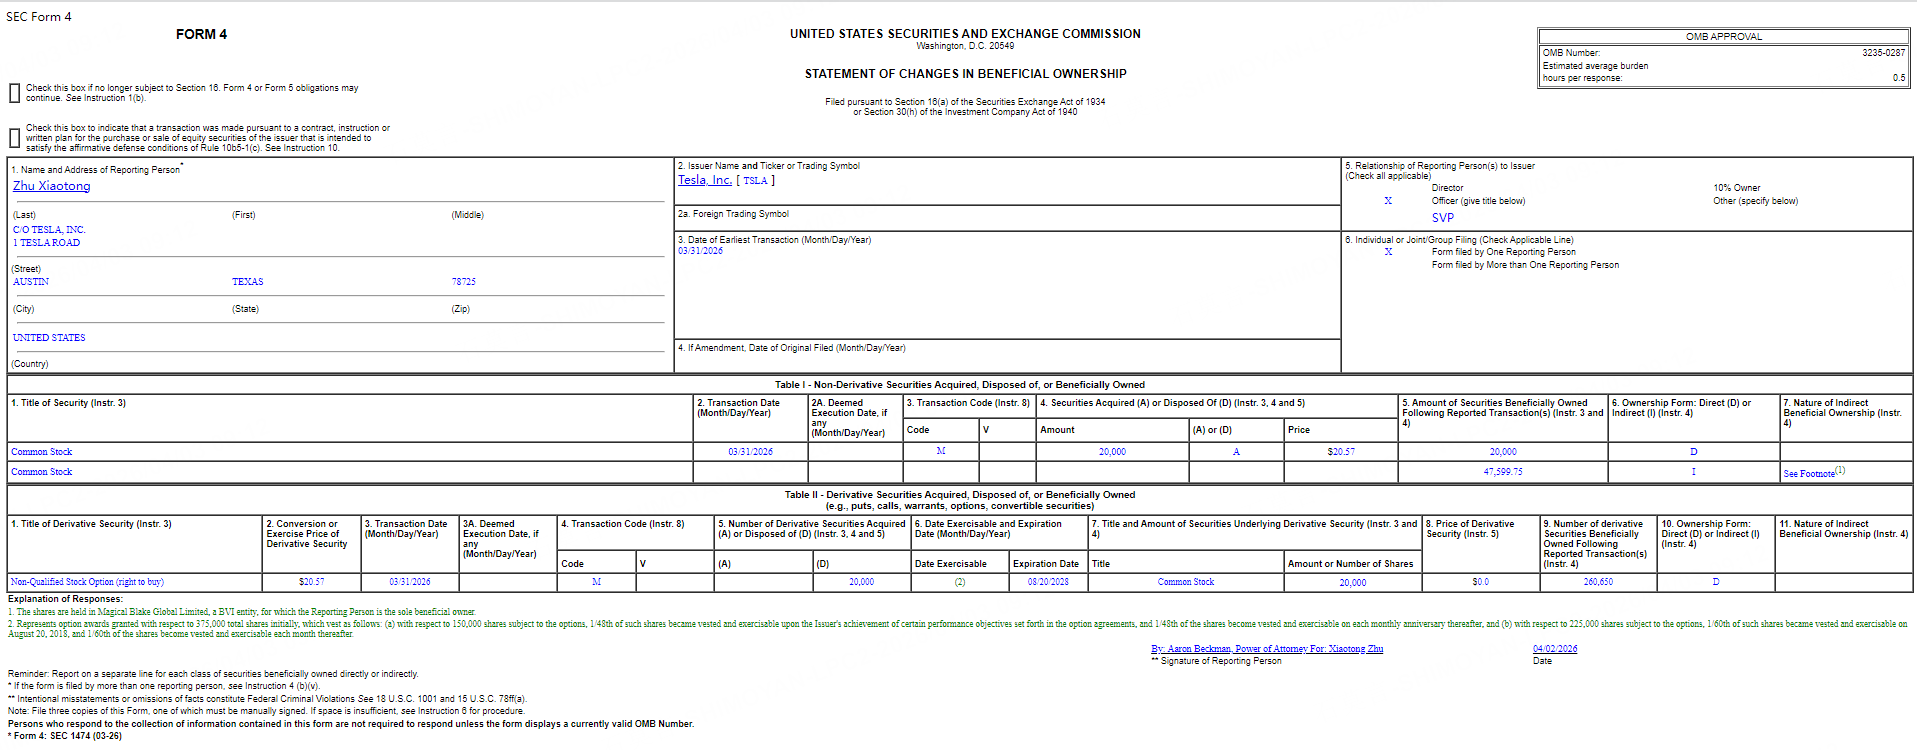Click the X beside 'Form filed by One Reporting Person'
Screen dimensions: 1917x750
tap(1388, 252)
